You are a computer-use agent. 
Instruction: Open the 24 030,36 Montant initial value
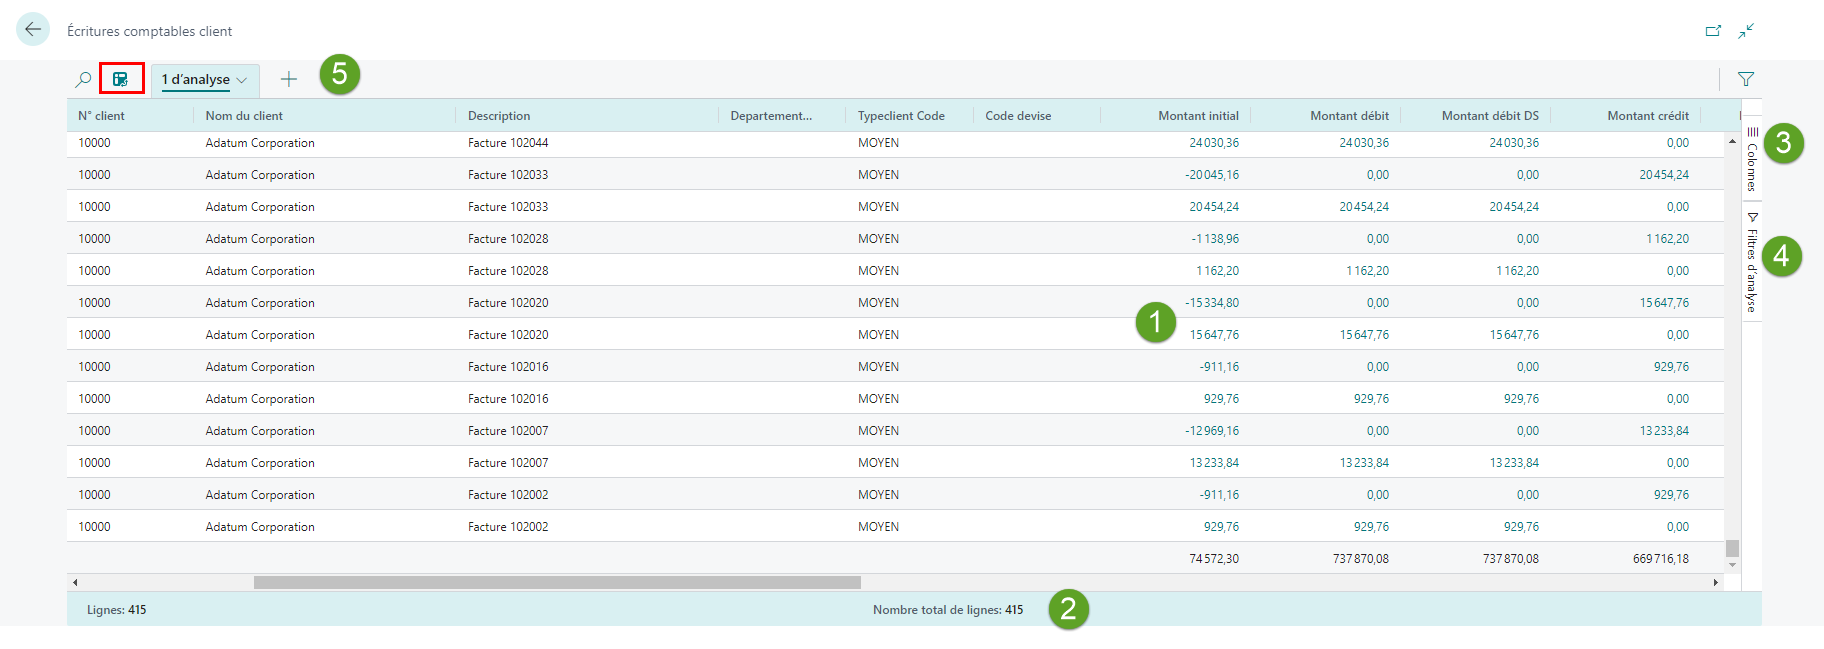(1214, 143)
